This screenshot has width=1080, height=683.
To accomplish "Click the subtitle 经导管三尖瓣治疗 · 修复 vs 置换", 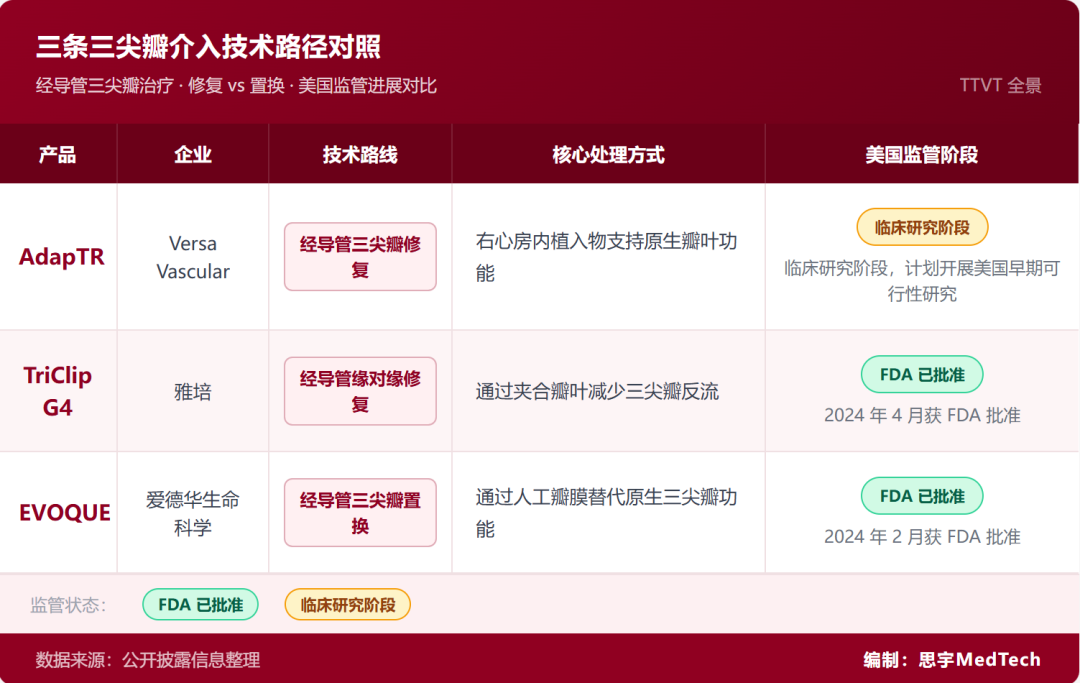I will pos(160,85).
